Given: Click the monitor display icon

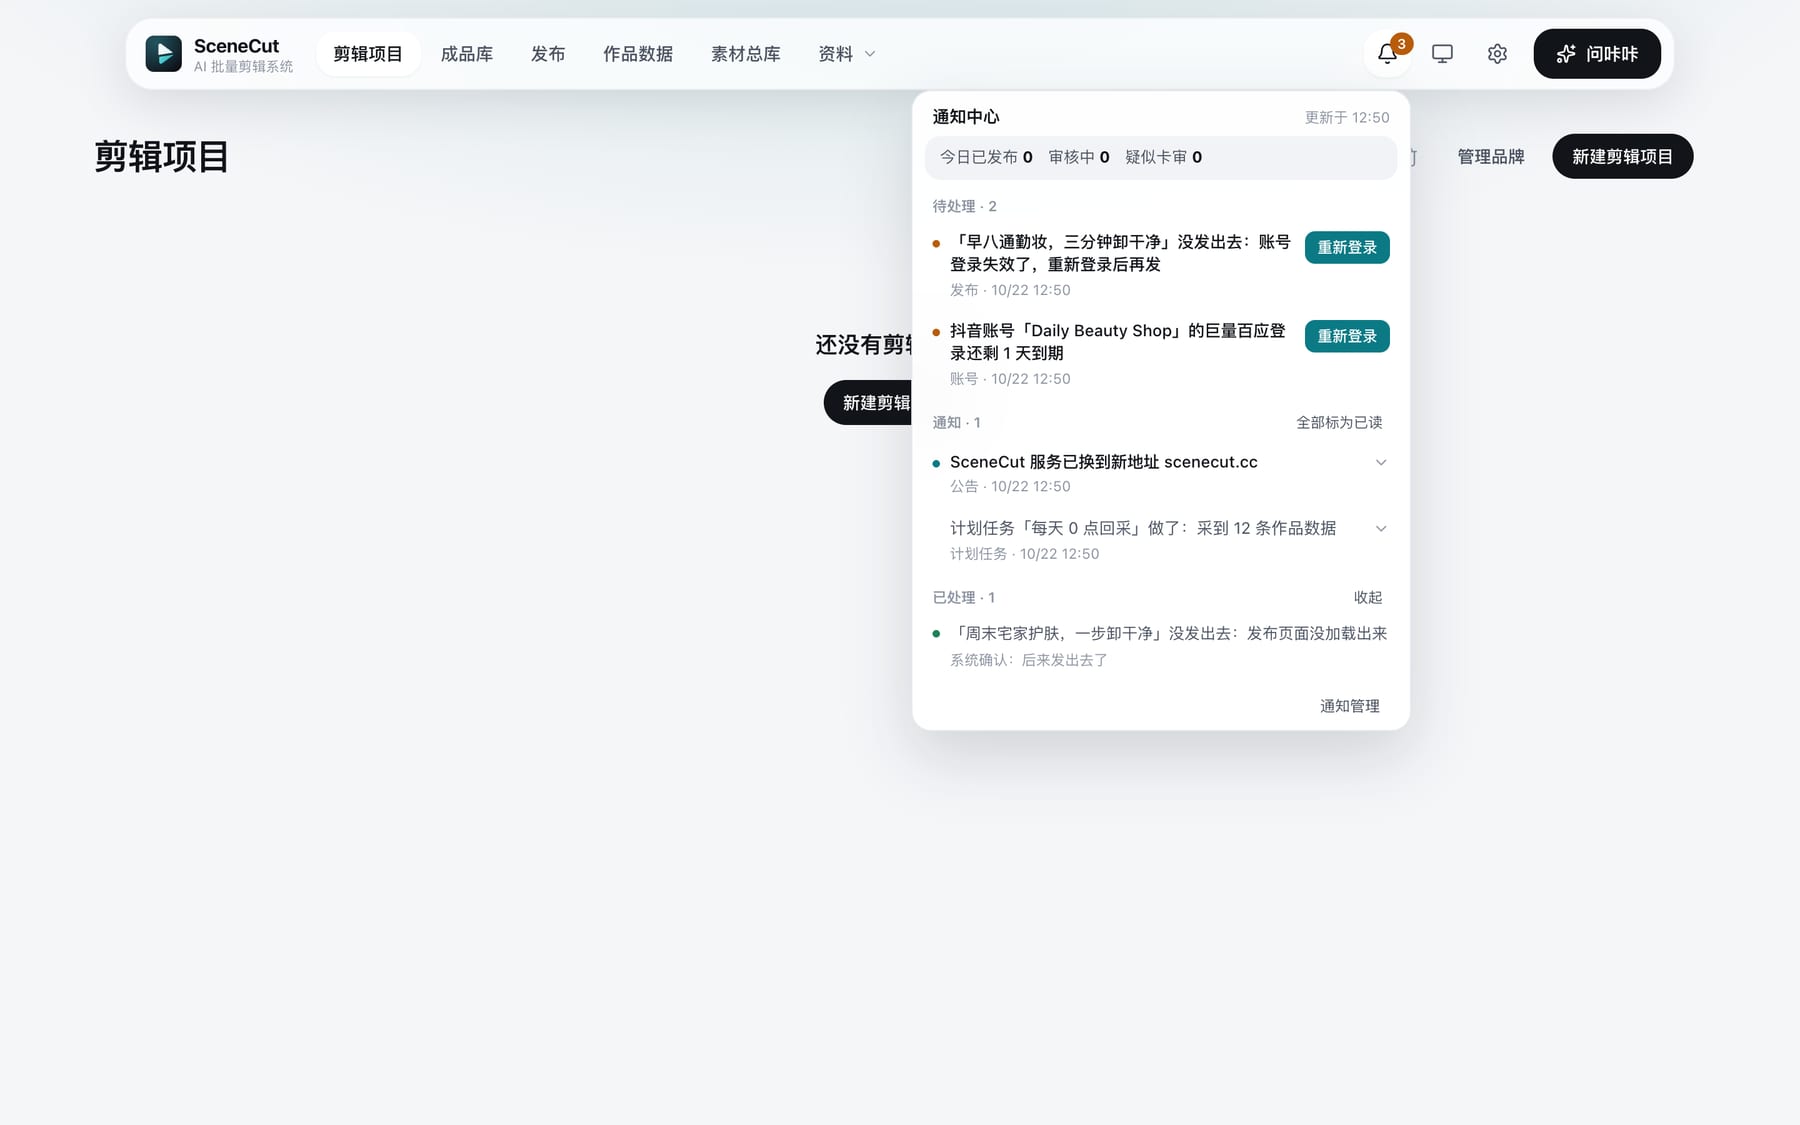Looking at the screenshot, I should click(x=1442, y=54).
